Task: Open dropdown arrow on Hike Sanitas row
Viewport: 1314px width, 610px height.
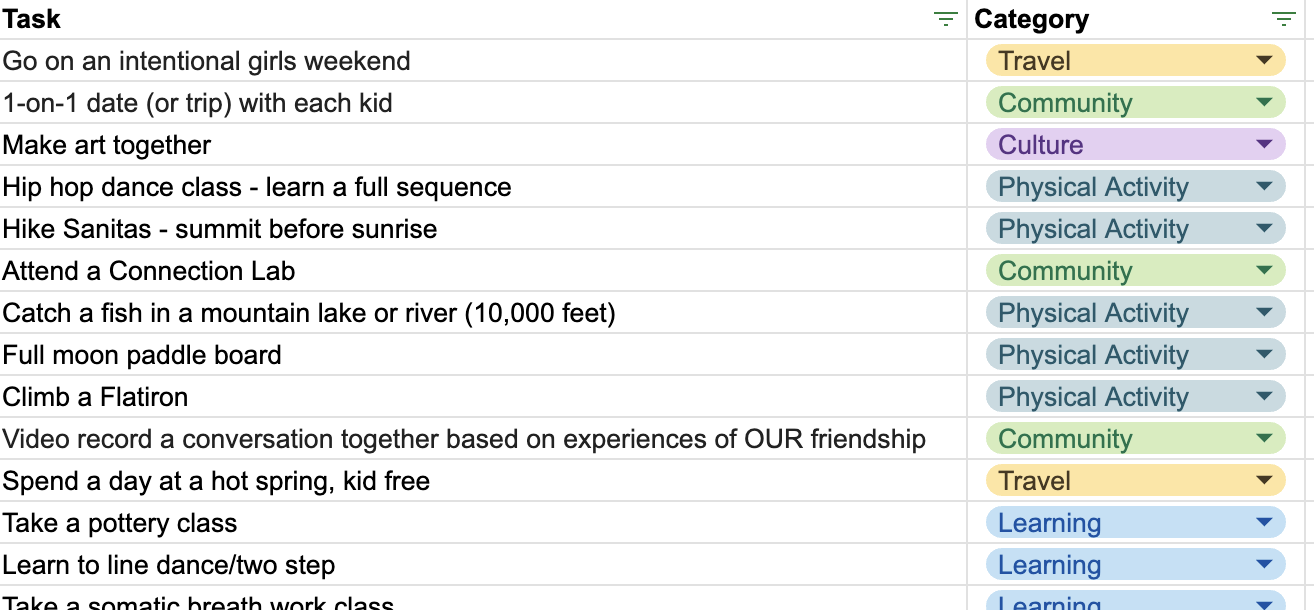Action: point(1264,229)
